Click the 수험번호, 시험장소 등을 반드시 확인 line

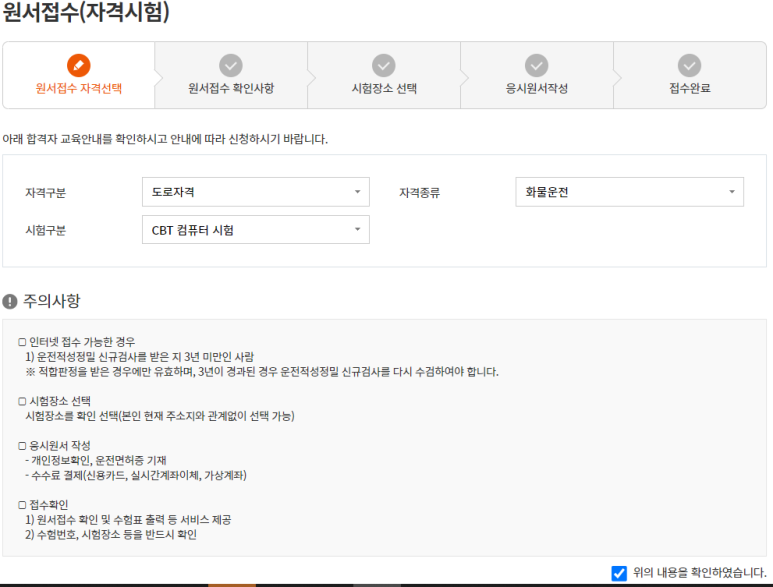pos(111,535)
